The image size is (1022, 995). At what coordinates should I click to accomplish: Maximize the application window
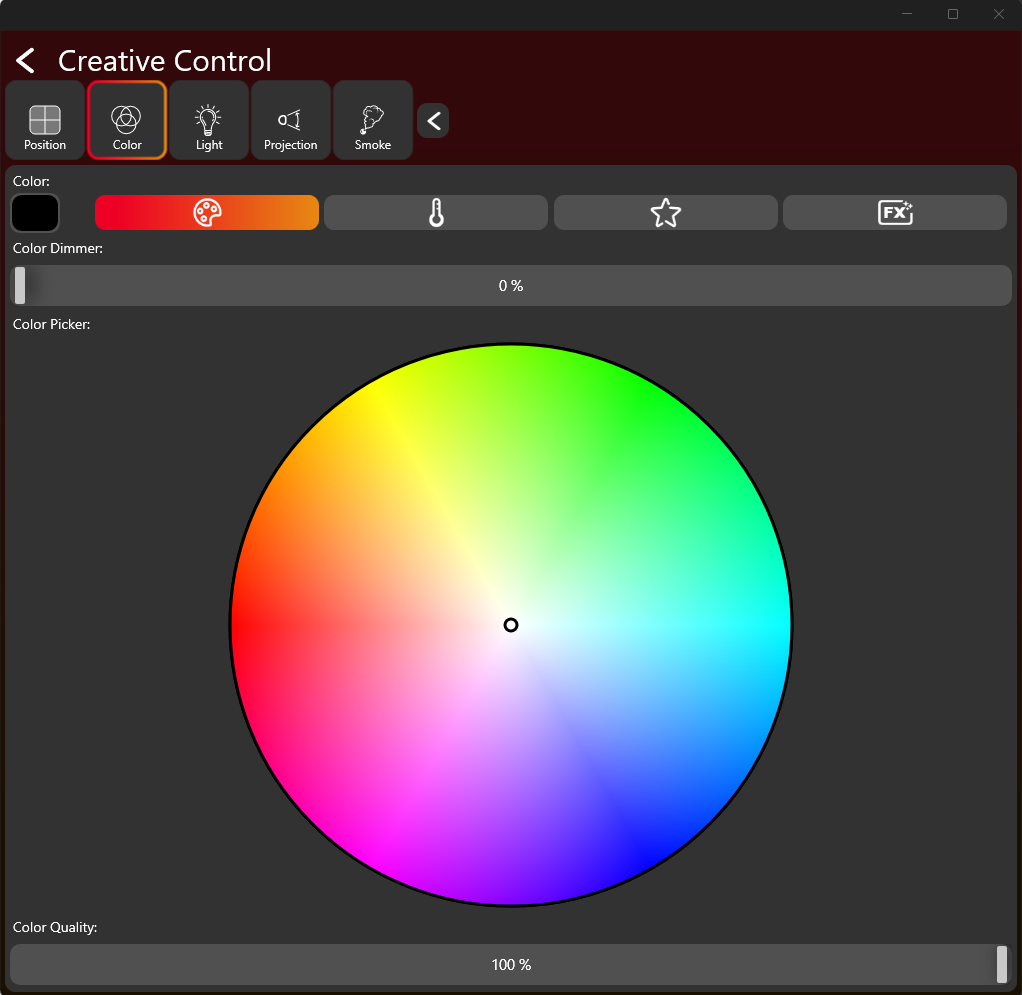953,14
